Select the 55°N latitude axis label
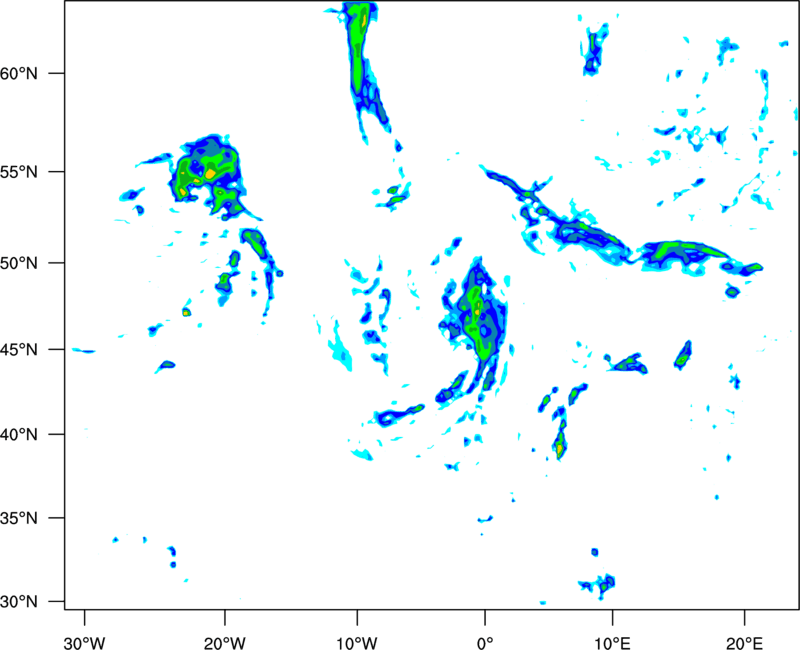Viewport: 800px width, 650px height. coord(19,172)
